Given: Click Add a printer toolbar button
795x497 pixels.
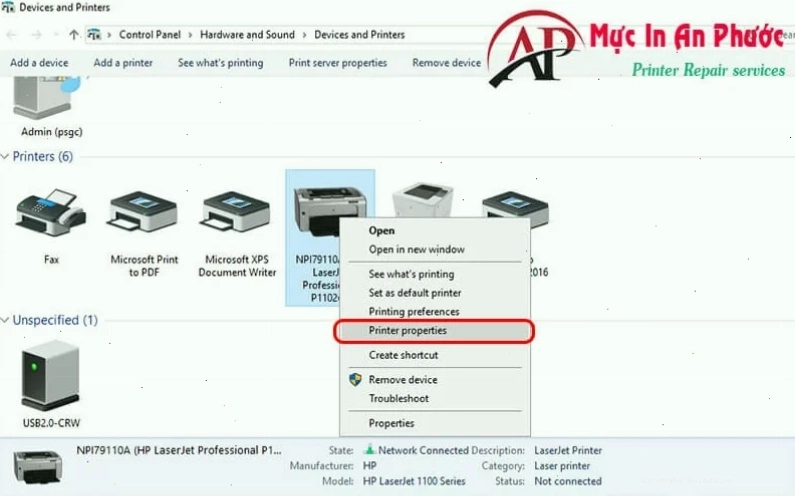Looking at the screenshot, I should 123,63.
